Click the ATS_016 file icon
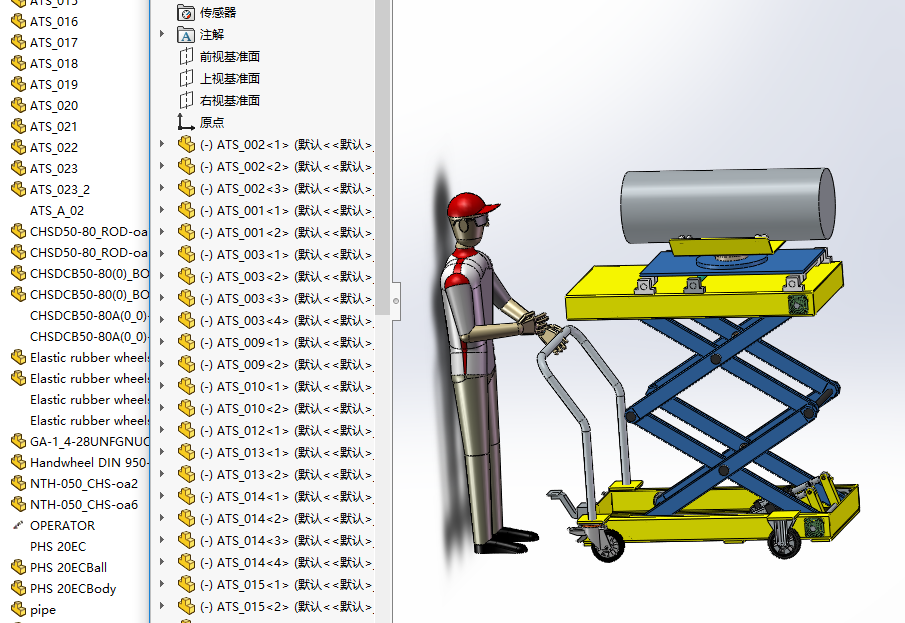905x623 pixels. (x=18, y=21)
